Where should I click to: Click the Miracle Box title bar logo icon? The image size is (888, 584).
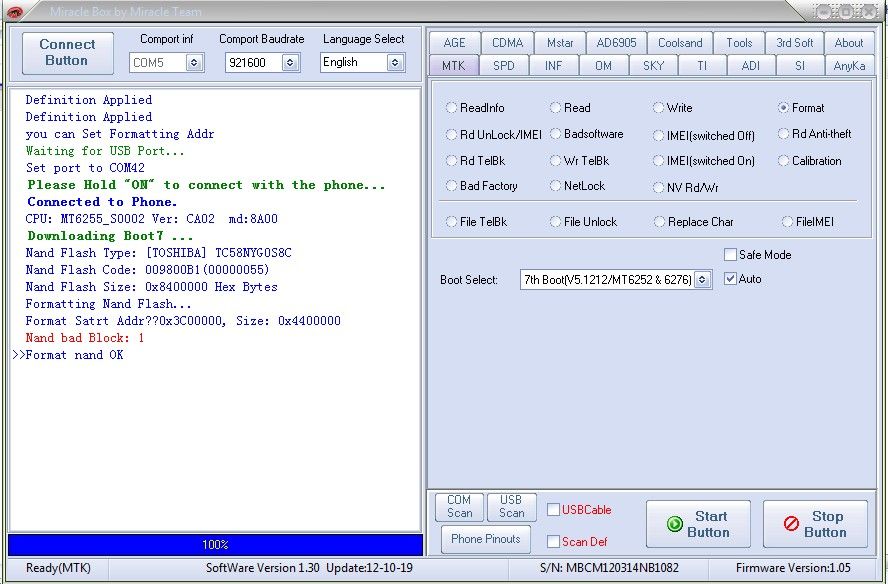(x=15, y=12)
